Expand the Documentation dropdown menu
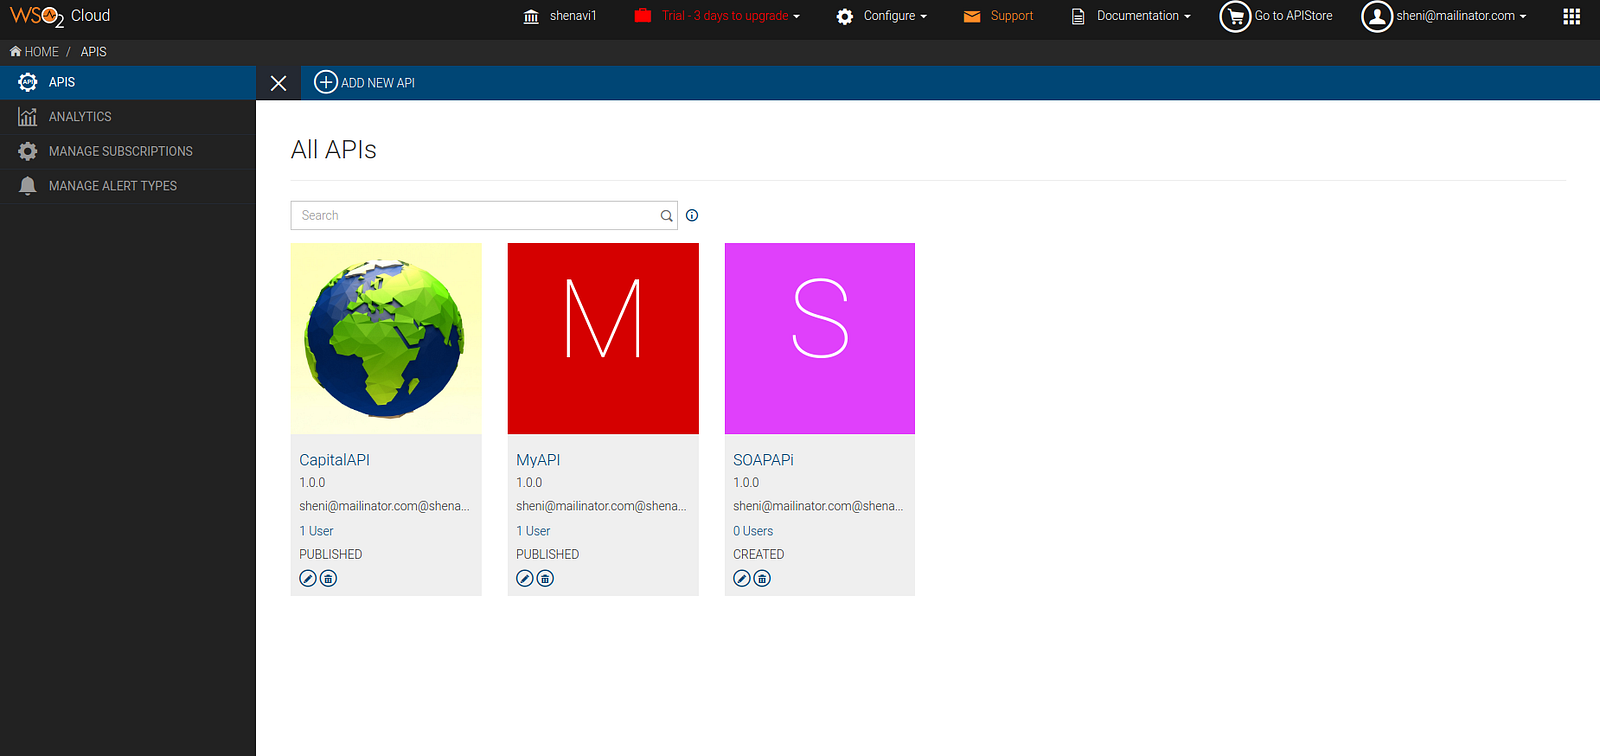 coord(1144,16)
